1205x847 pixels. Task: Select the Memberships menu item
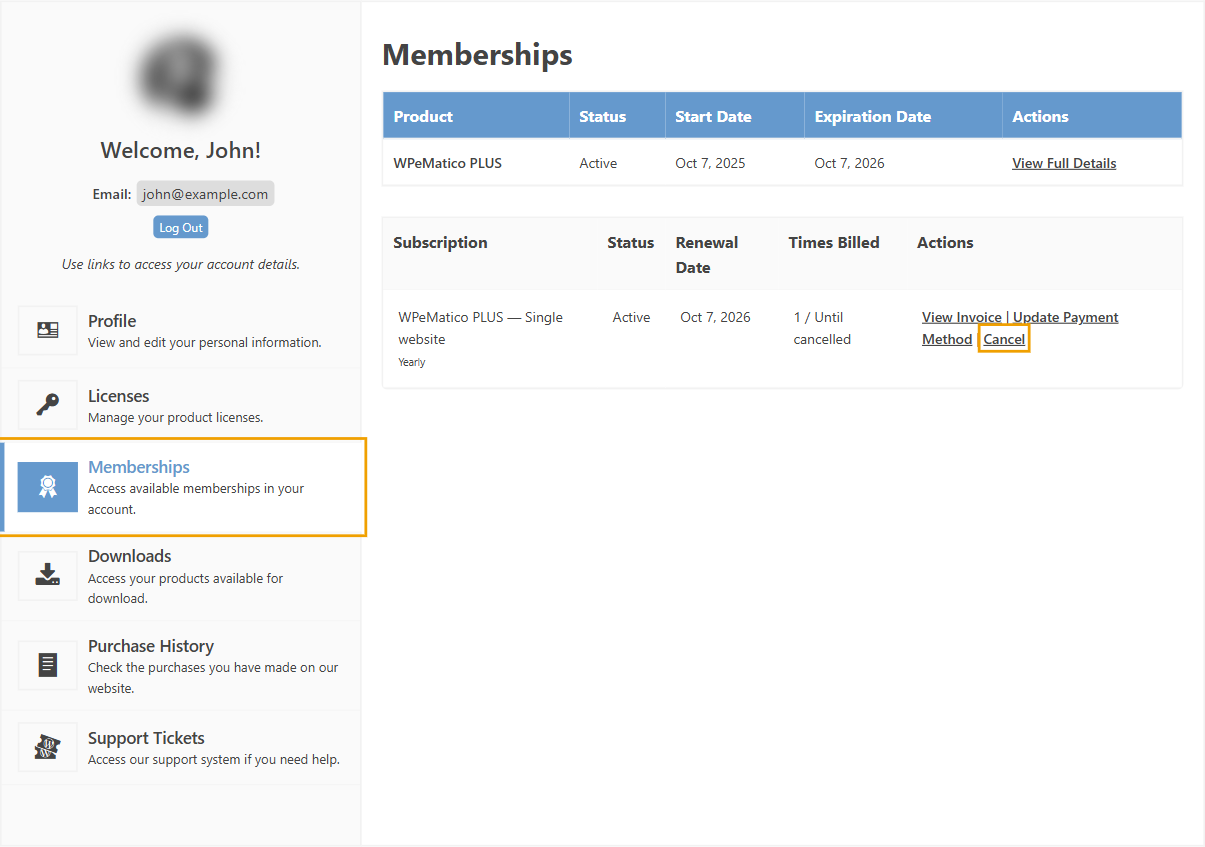coord(181,487)
